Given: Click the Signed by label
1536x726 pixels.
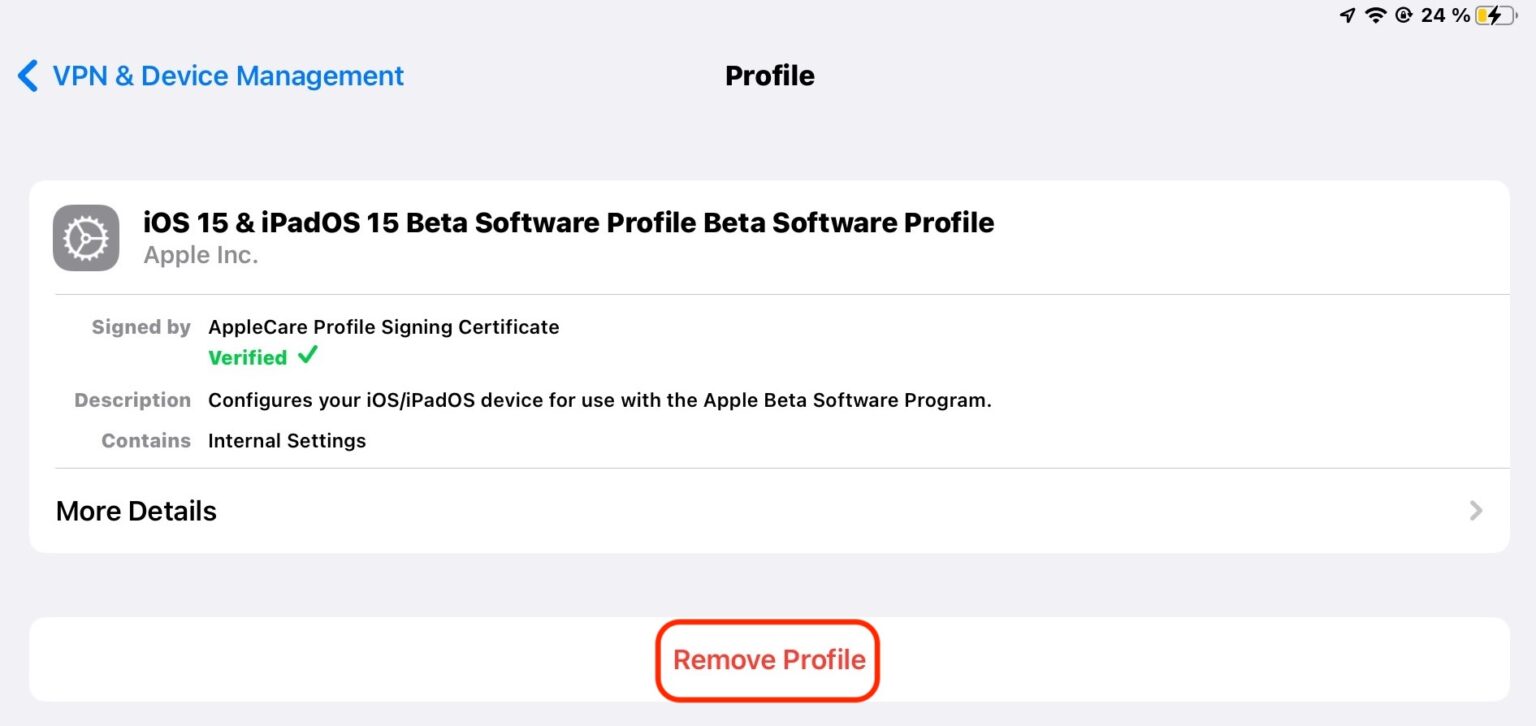Looking at the screenshot, I should [141, 327].
